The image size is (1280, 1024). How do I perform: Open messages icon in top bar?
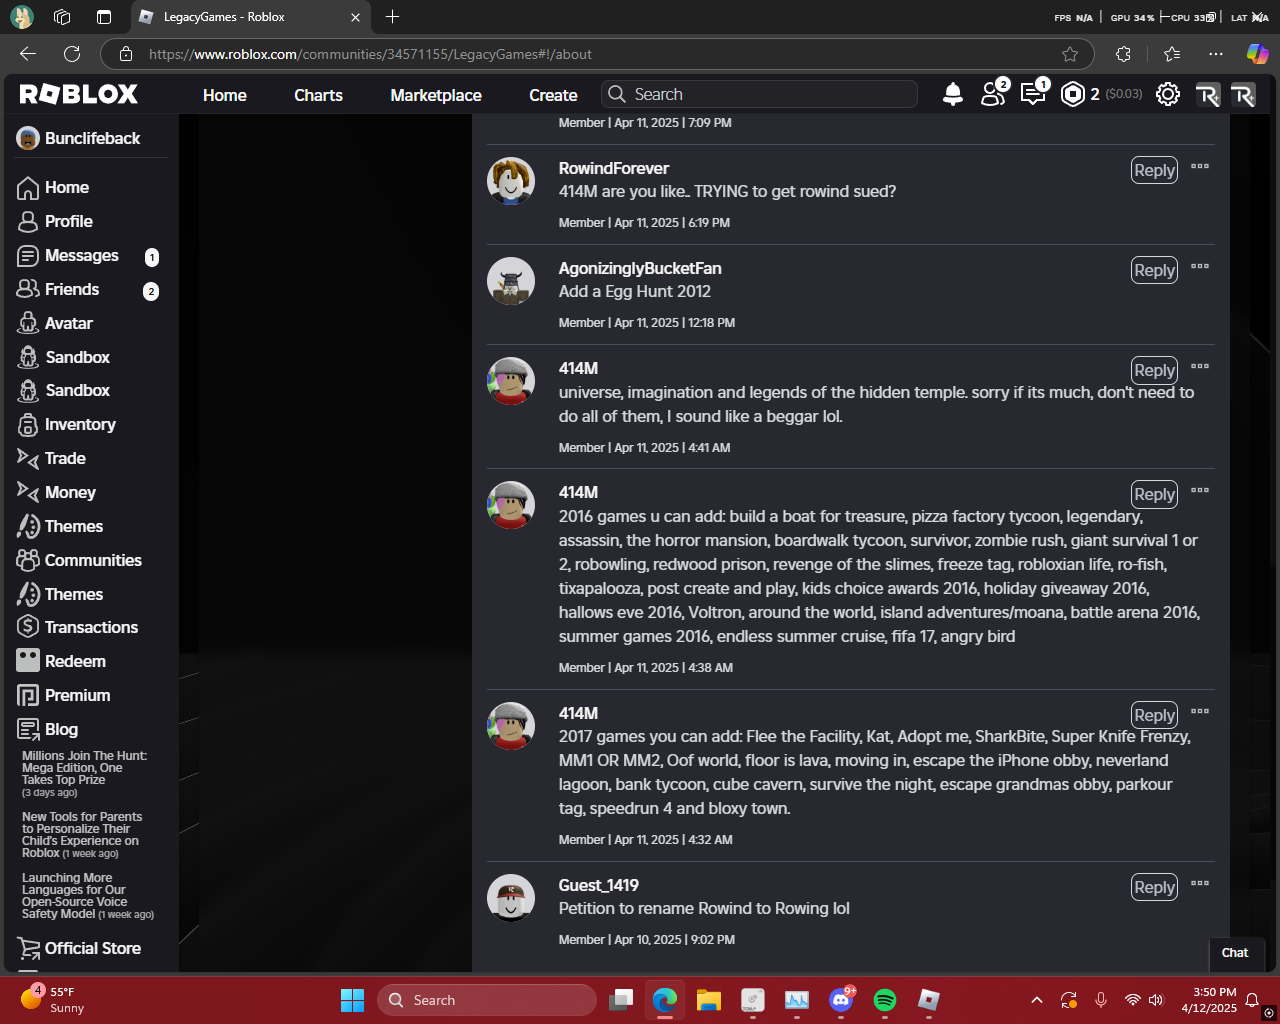point(1033,93)
